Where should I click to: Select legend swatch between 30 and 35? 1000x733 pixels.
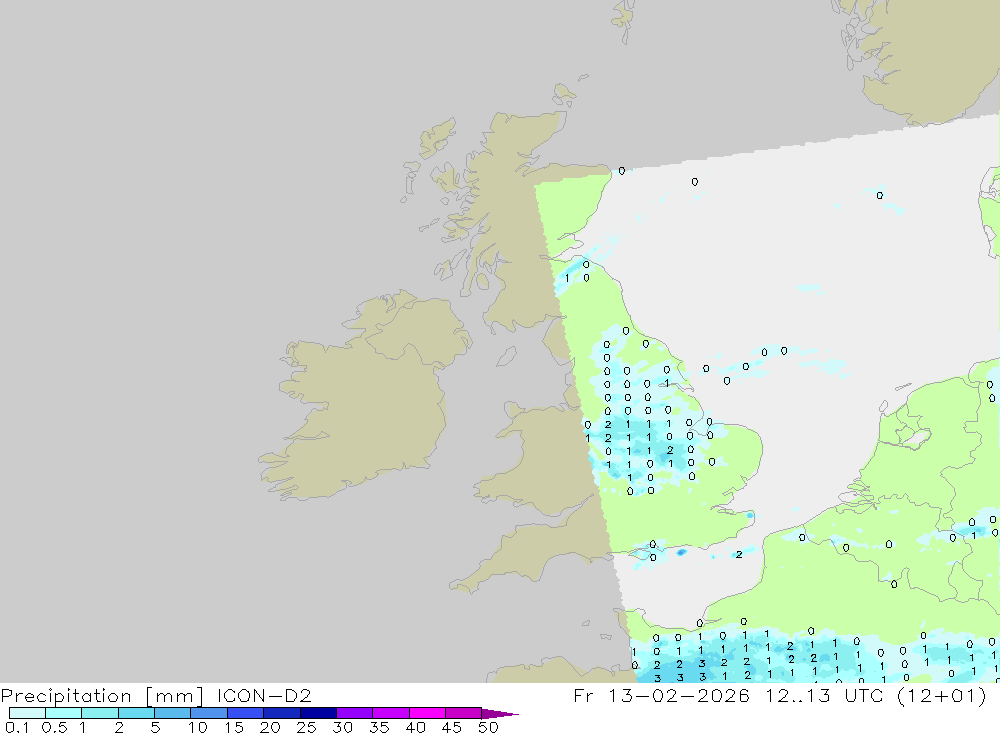[x=355, y=713]
